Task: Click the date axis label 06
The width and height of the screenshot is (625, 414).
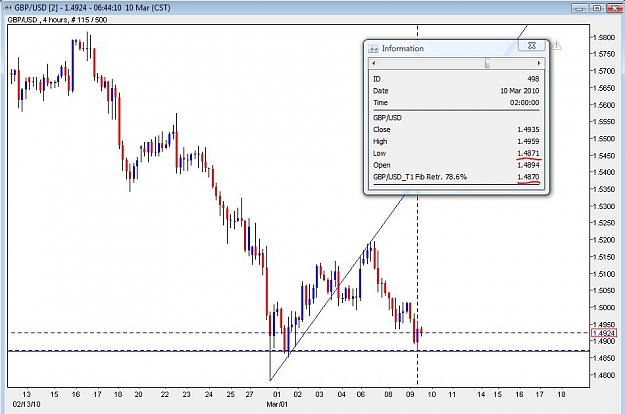Action: (360, 394)
